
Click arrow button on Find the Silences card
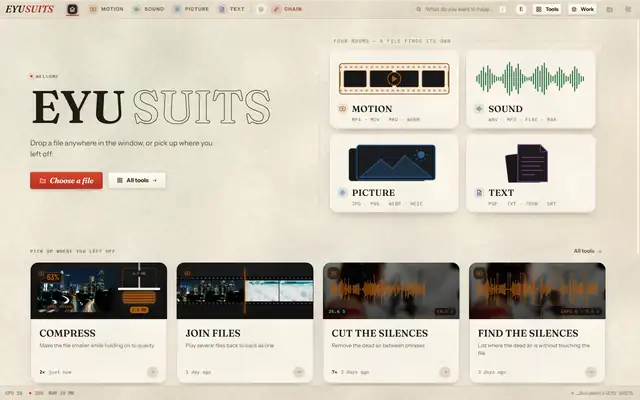591,372
